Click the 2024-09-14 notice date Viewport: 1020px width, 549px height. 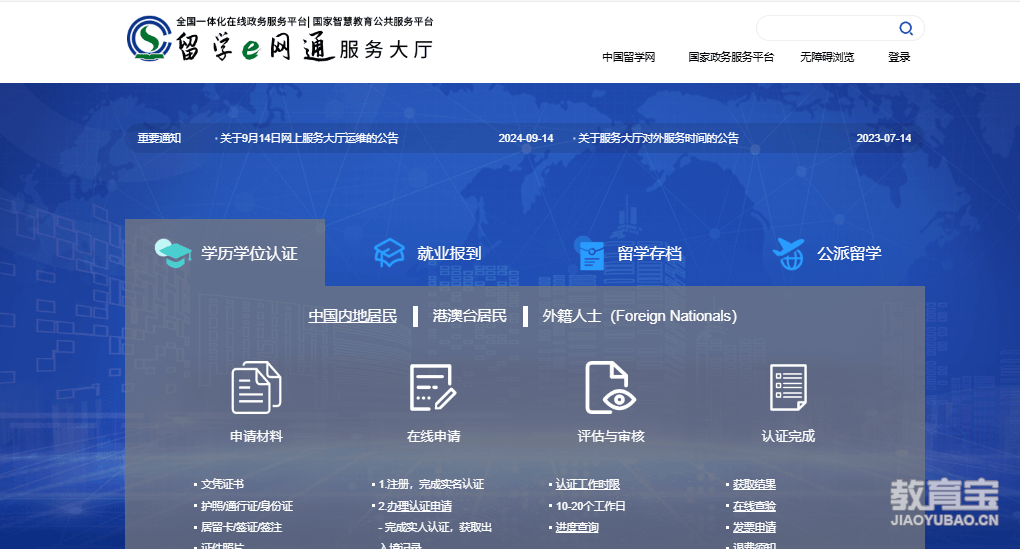tap(526, 138)
